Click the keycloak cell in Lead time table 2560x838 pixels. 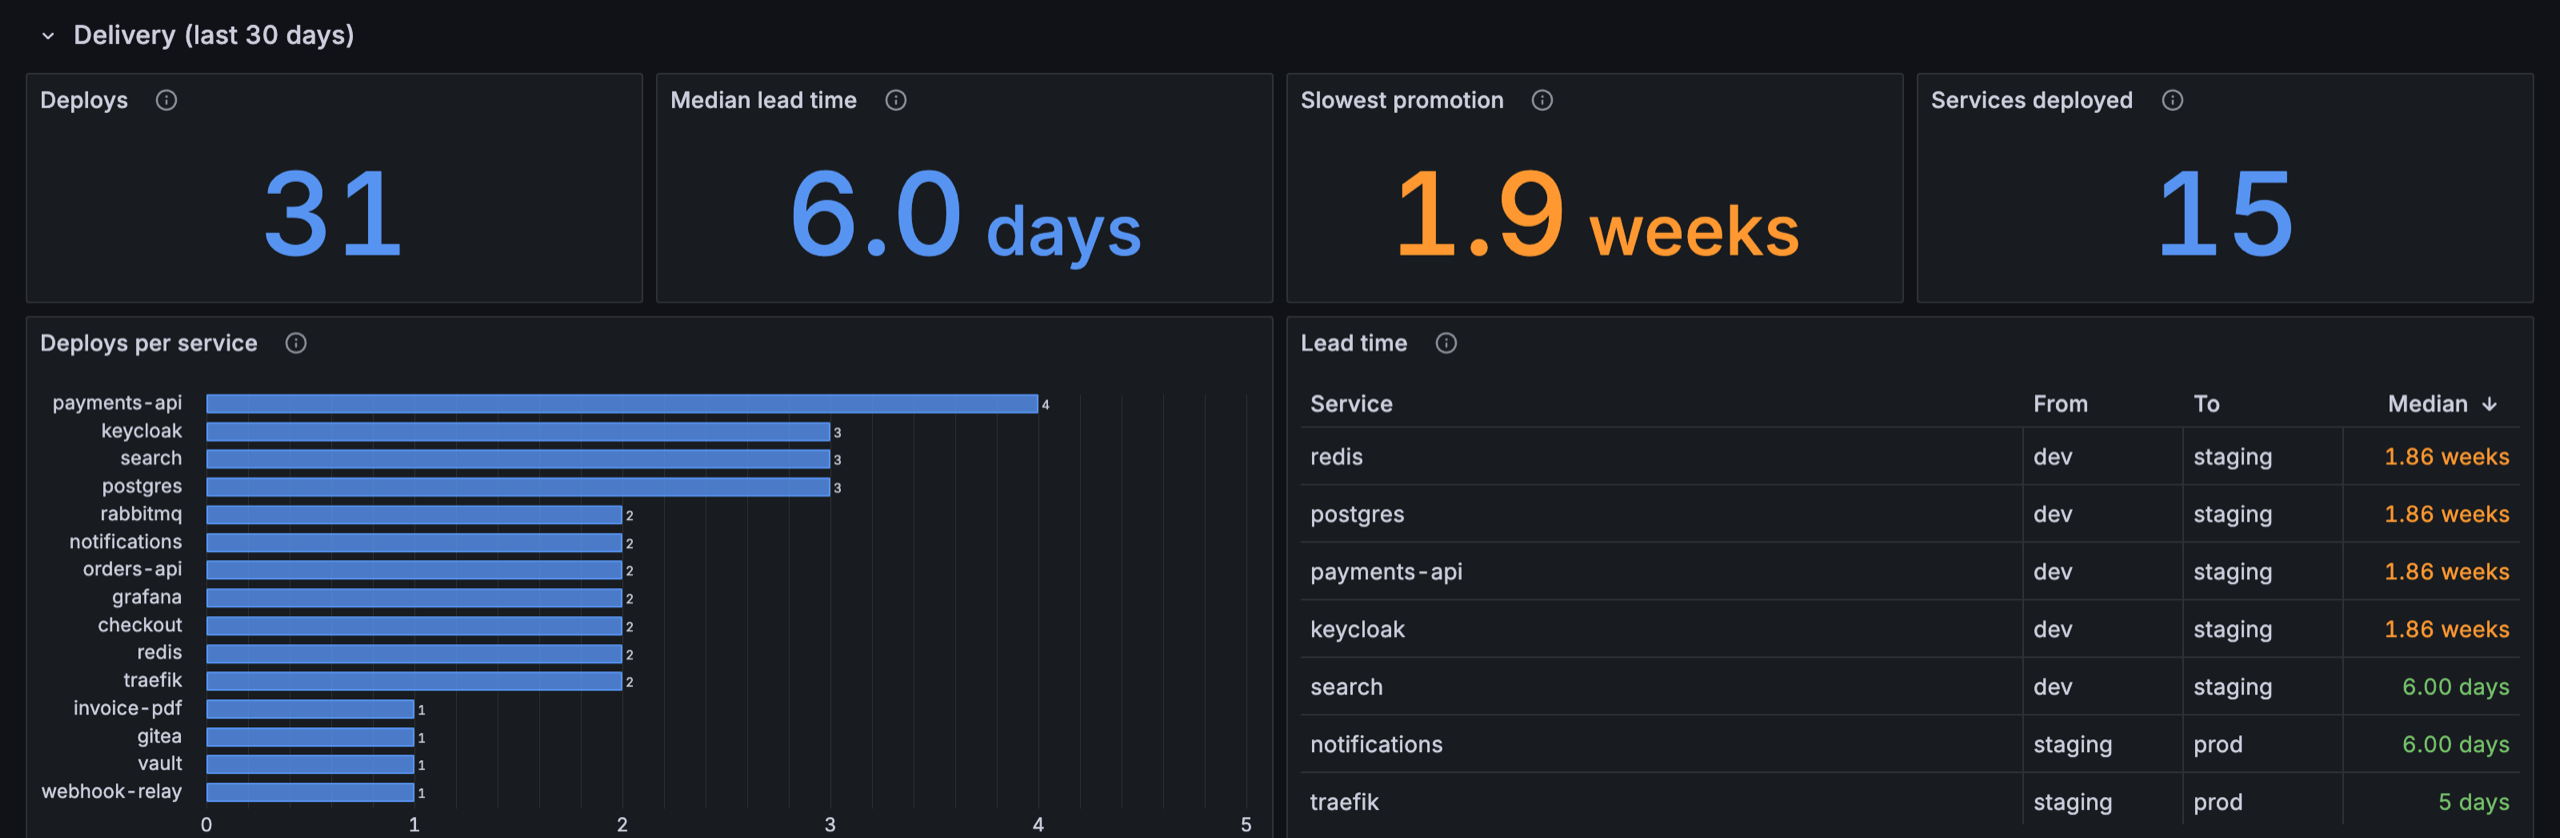click(x=1661, y=629)
